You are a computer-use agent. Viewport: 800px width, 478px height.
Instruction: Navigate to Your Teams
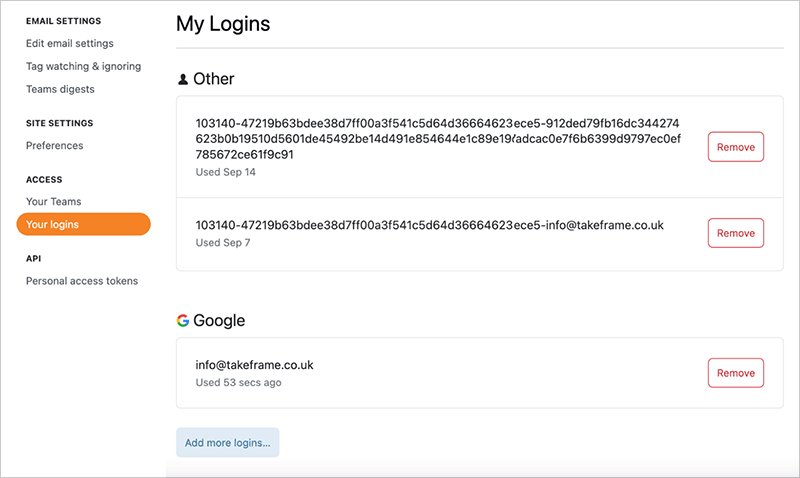point(54,202)
